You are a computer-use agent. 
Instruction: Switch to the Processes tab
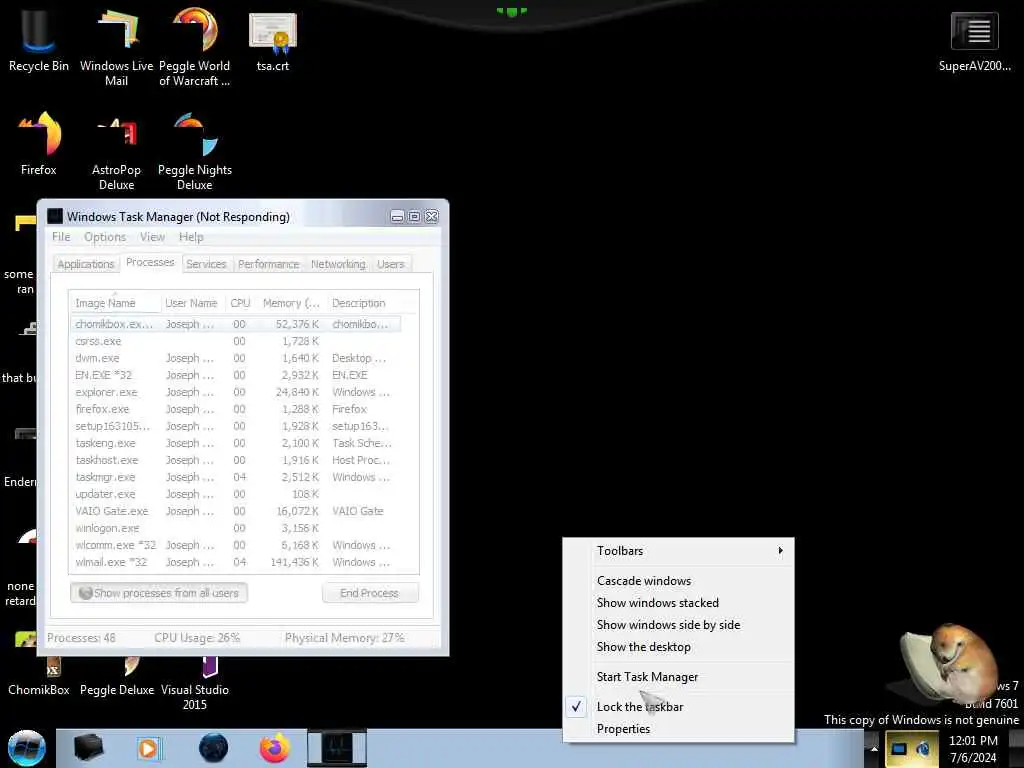pos(150,262)
